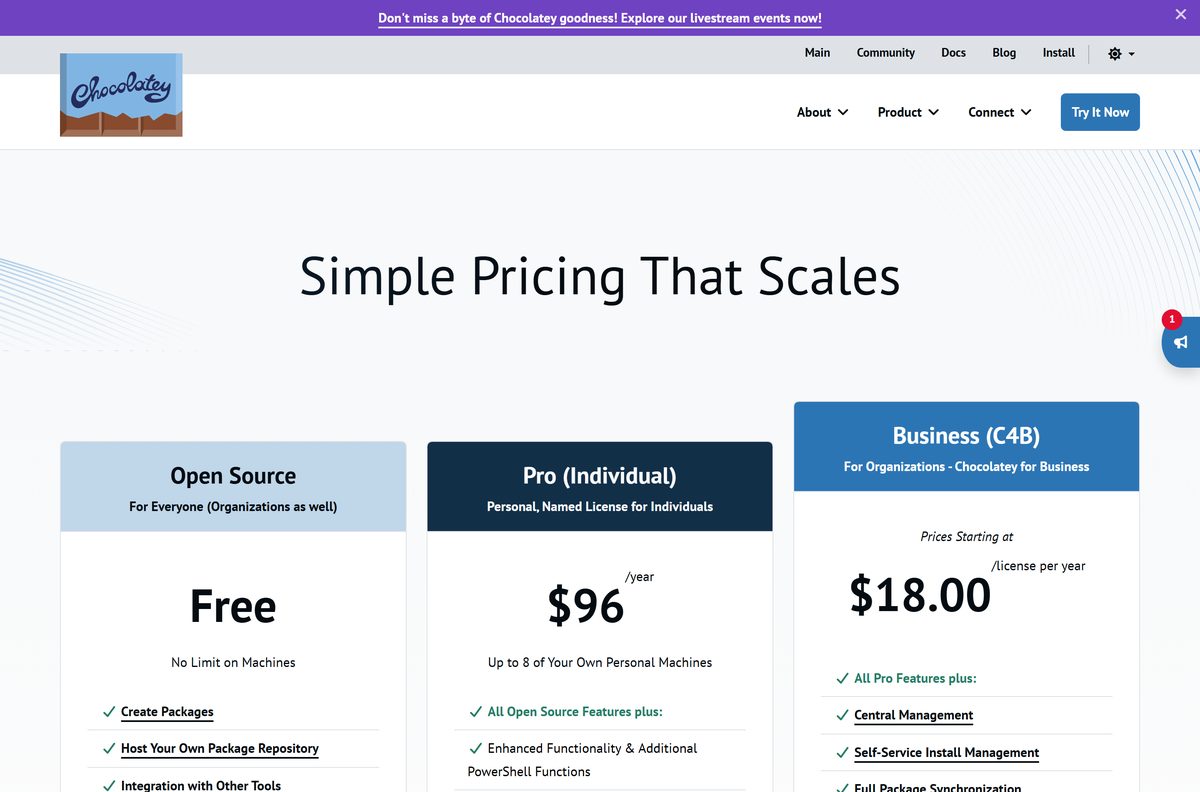Open the livestream events banner link
Image resolution: width=1200 pixels, height=792 pixels.
pos(600,18)
